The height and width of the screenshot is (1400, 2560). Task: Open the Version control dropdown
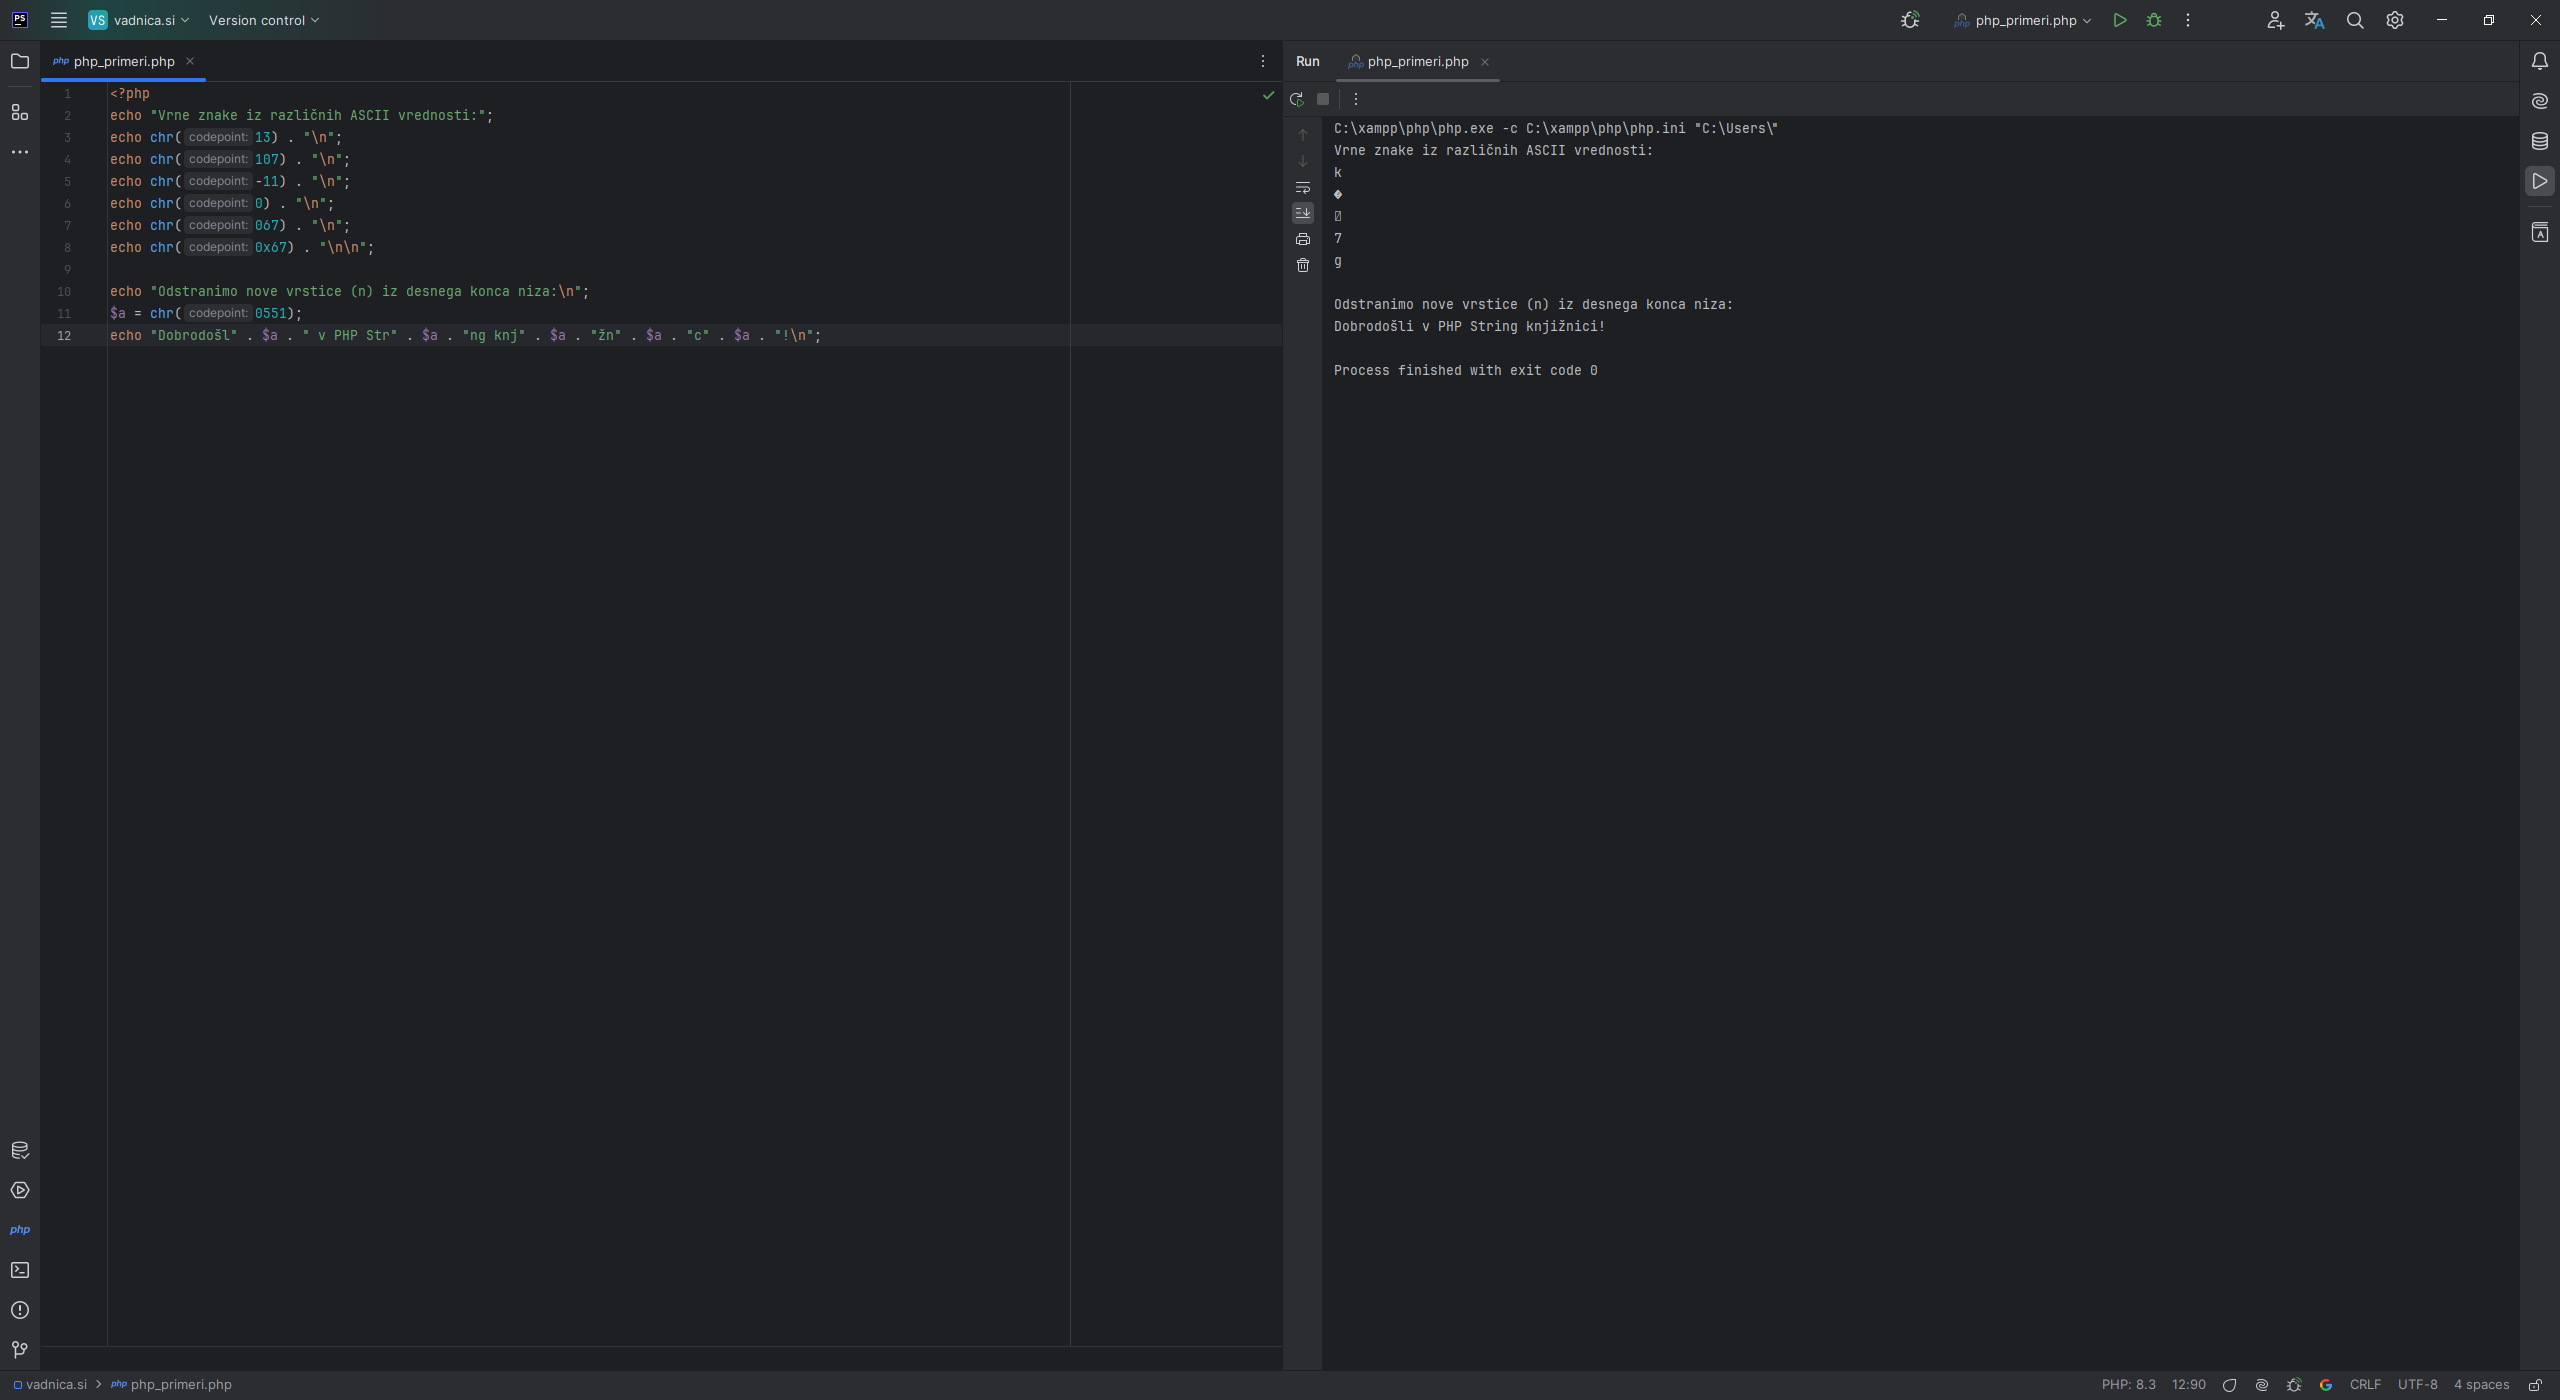click(263, 20)
